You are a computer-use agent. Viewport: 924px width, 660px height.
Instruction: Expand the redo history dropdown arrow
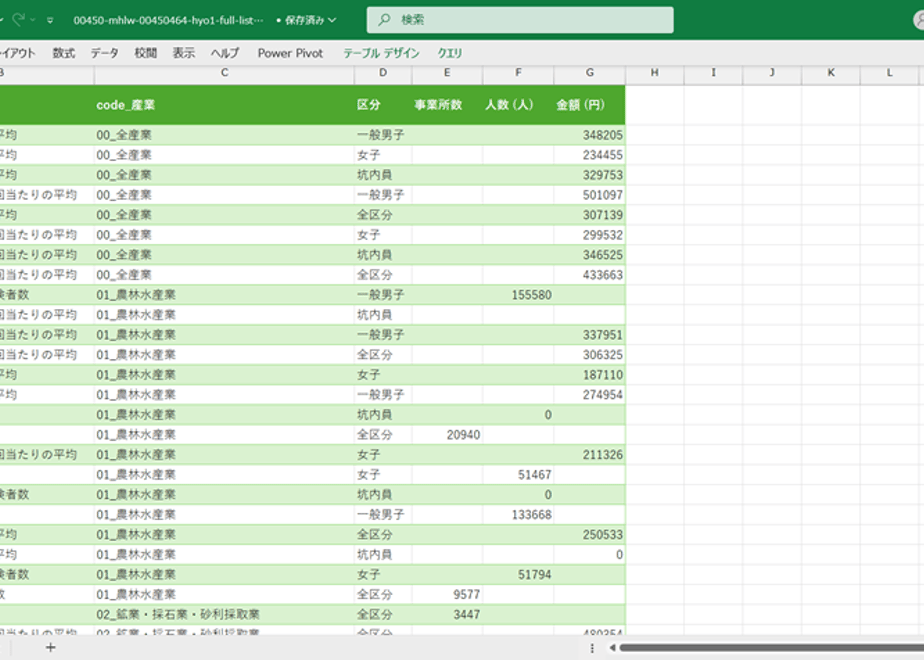[x=33, y=20]
